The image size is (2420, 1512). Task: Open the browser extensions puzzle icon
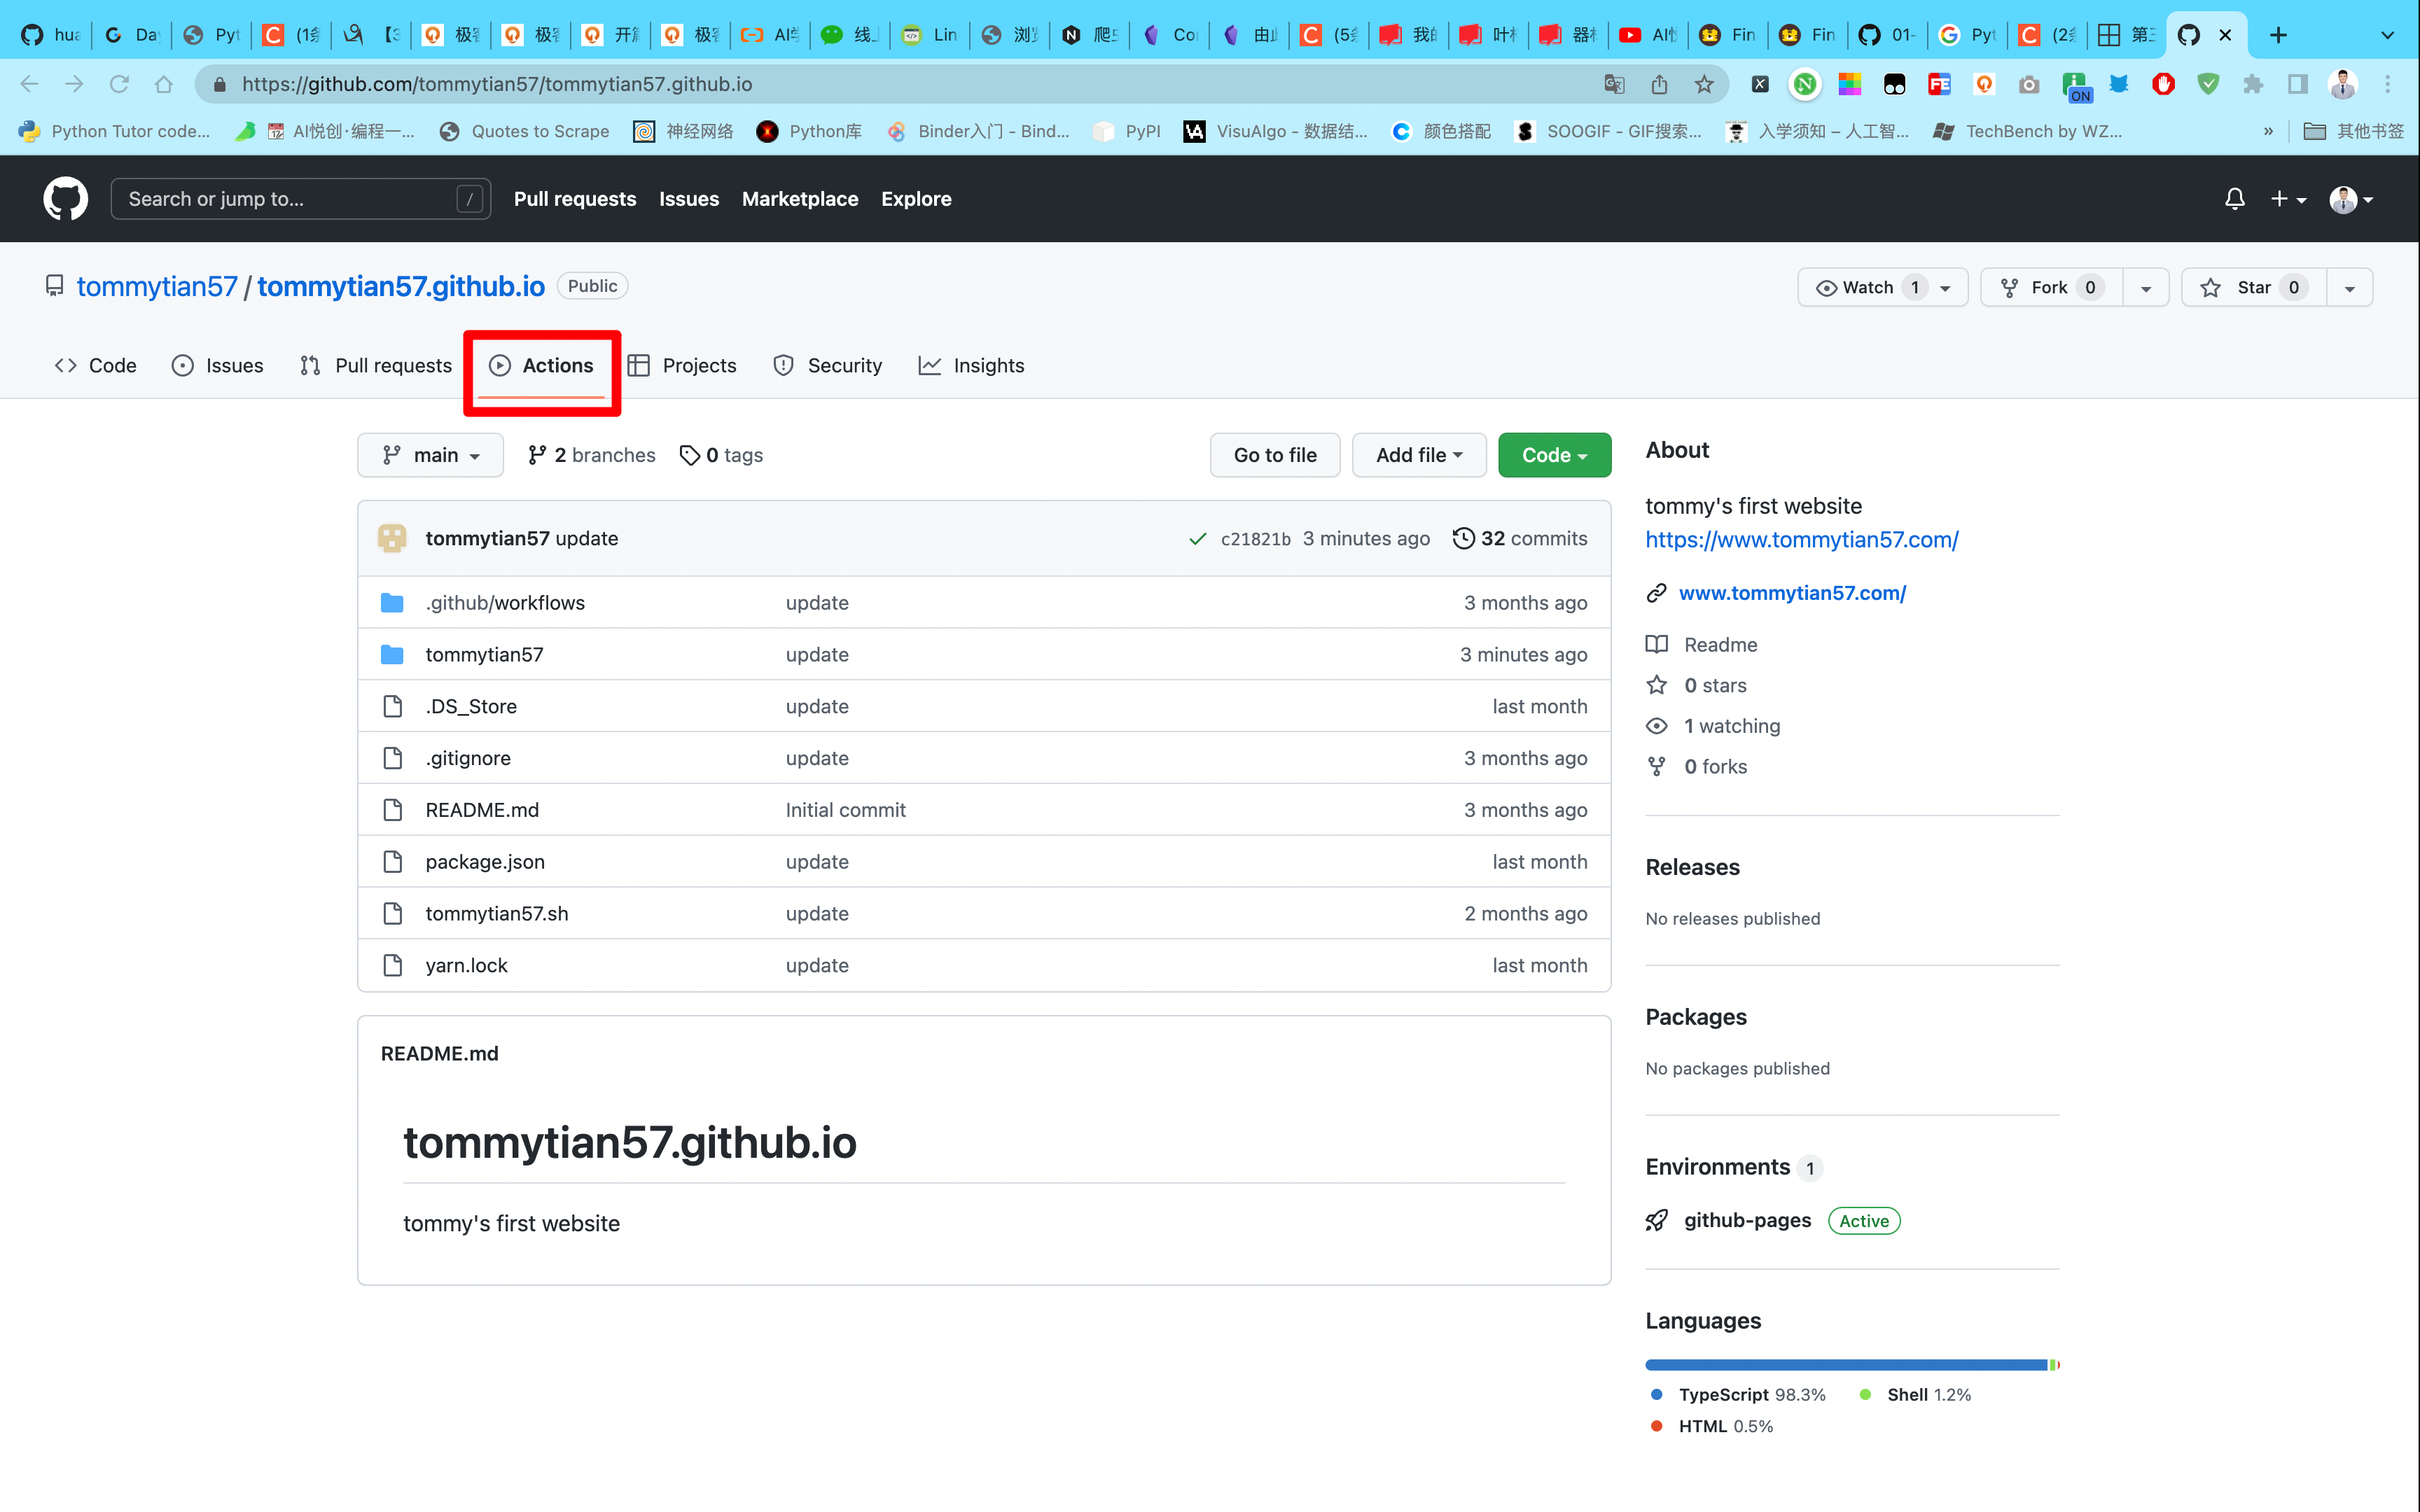pyautogui.click(x=2253, y=84)
